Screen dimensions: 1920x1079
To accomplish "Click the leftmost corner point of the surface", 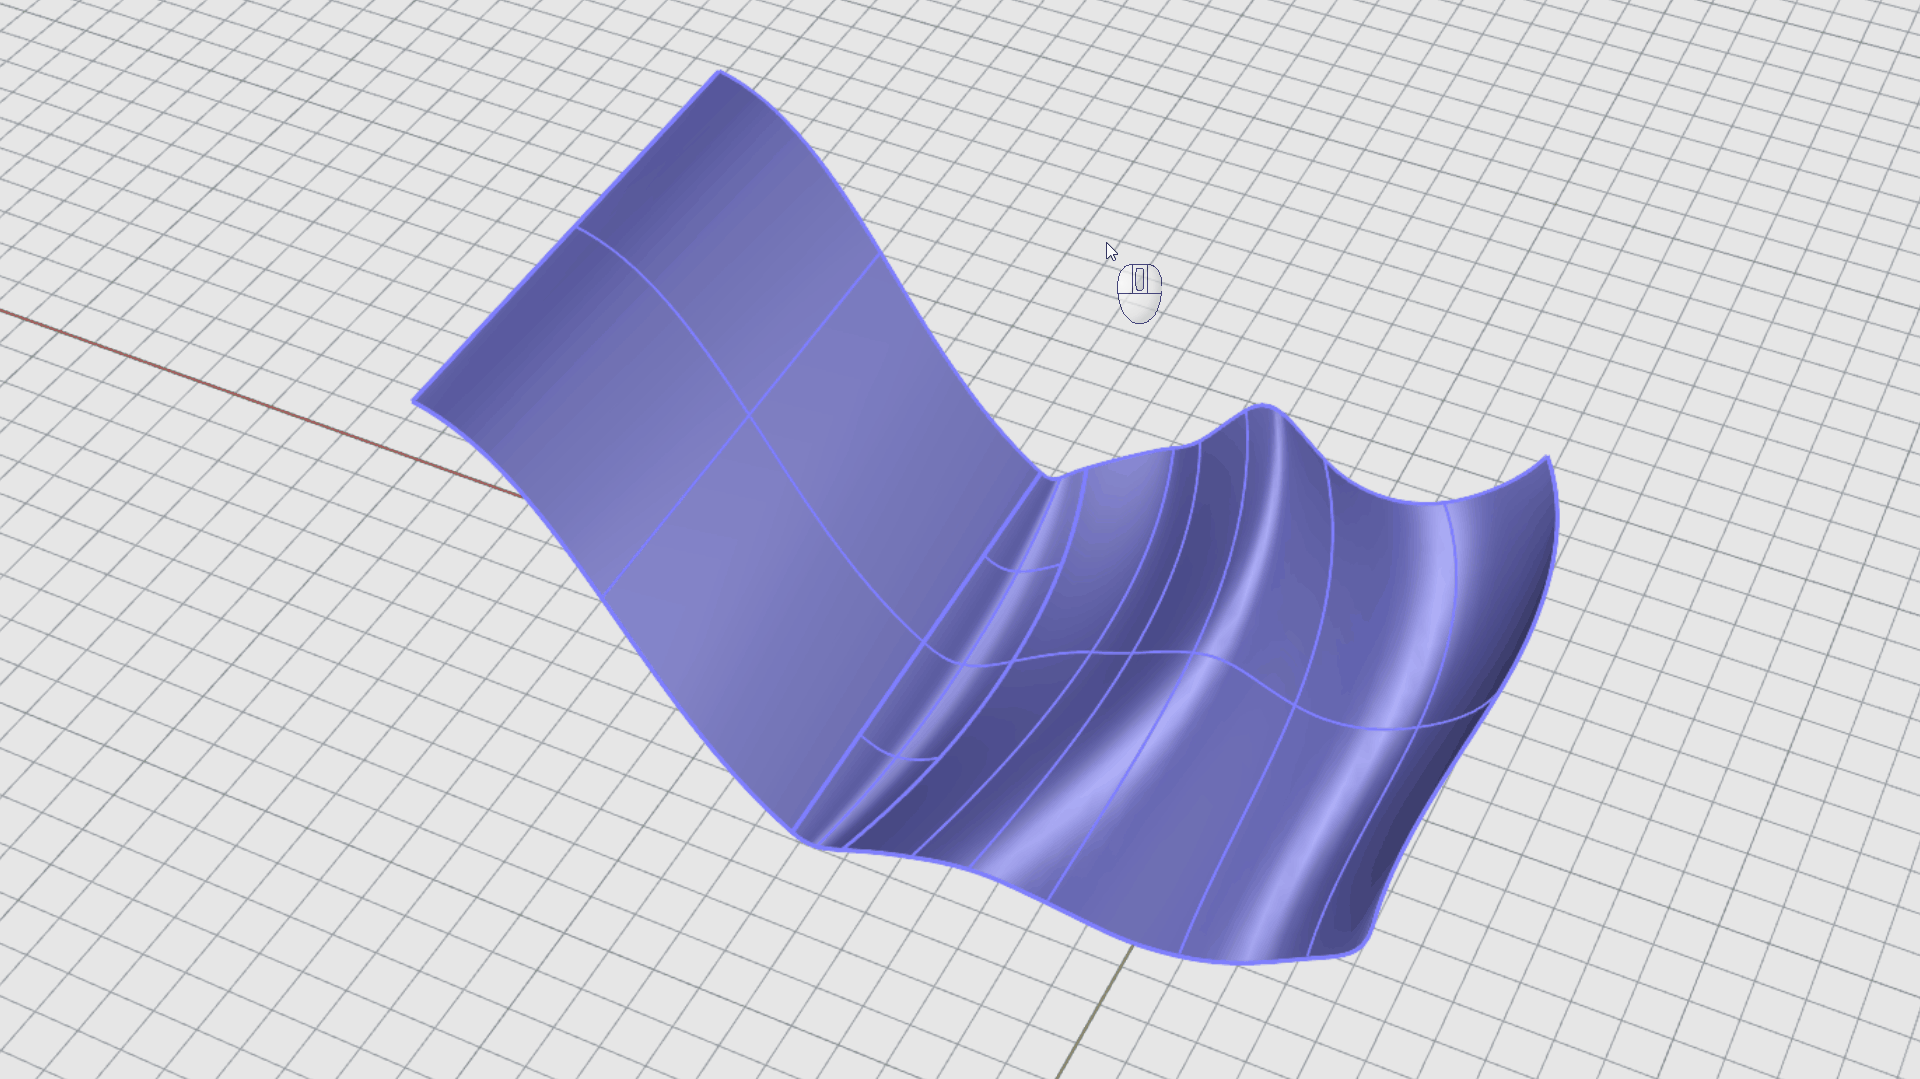I will click(x=414, y=400).
